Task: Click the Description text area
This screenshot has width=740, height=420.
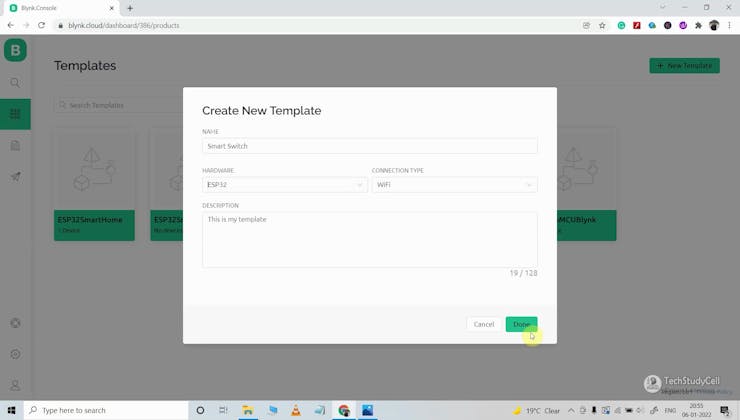Action: tap(370, 240)
